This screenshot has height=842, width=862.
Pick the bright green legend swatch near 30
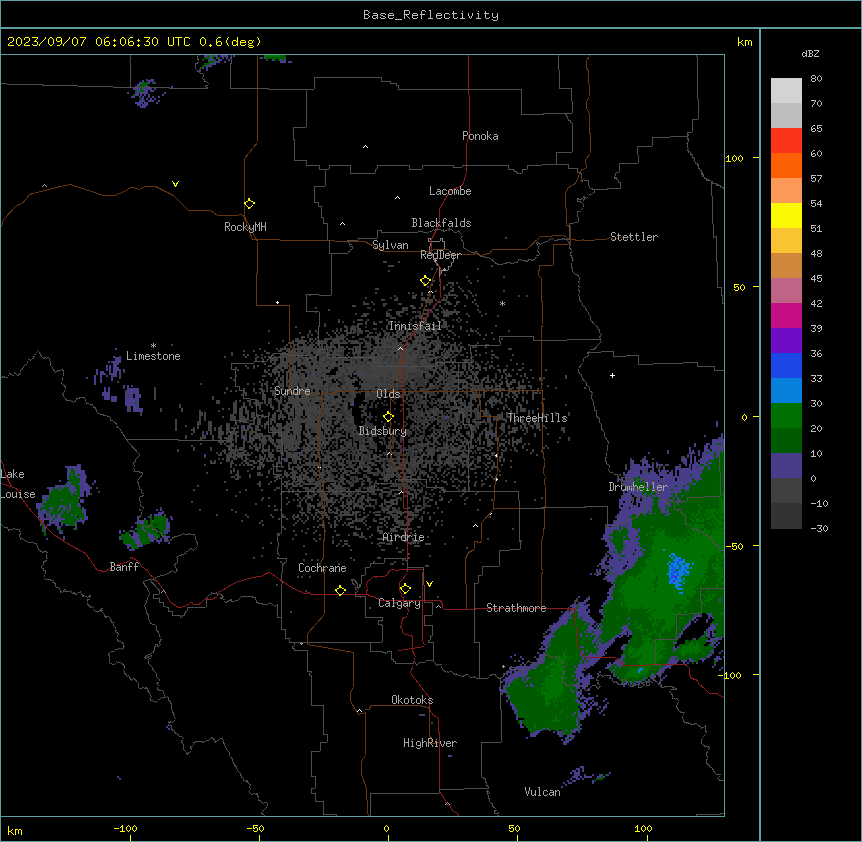(786, 416)
